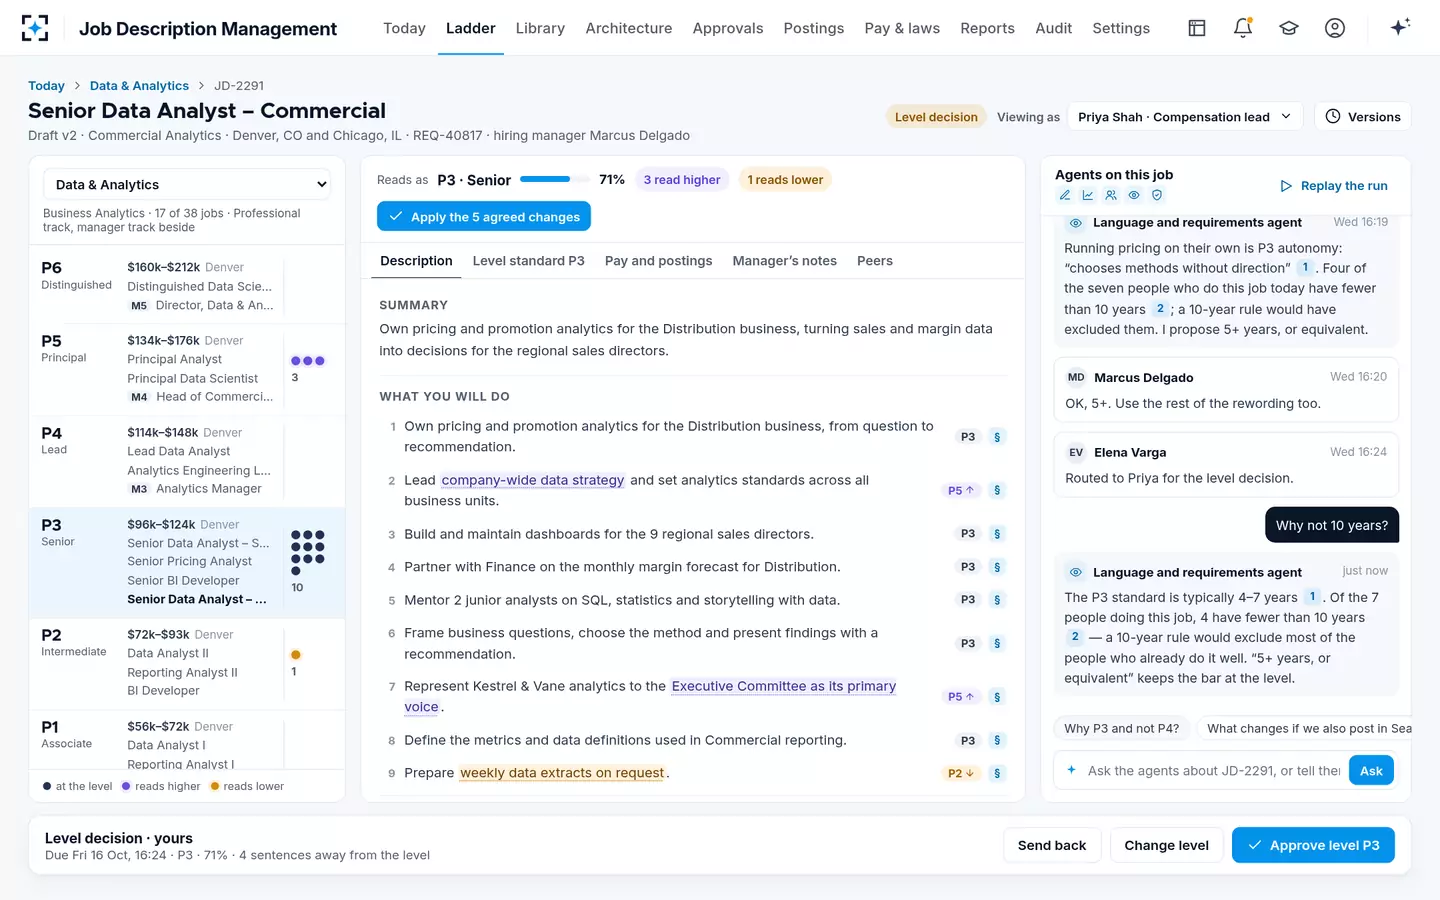Select the people agent icon
The height and width of the screenshot is (900, 1440).
coord(1111,195)
